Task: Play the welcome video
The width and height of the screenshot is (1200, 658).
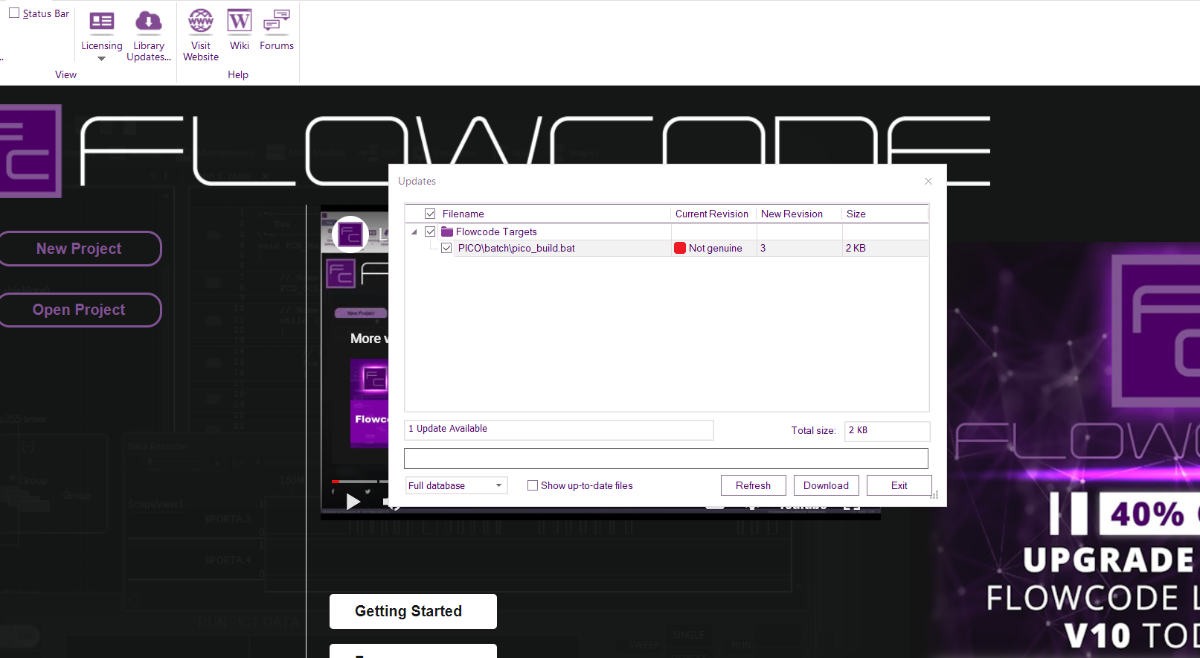Action: click(352, 502)
